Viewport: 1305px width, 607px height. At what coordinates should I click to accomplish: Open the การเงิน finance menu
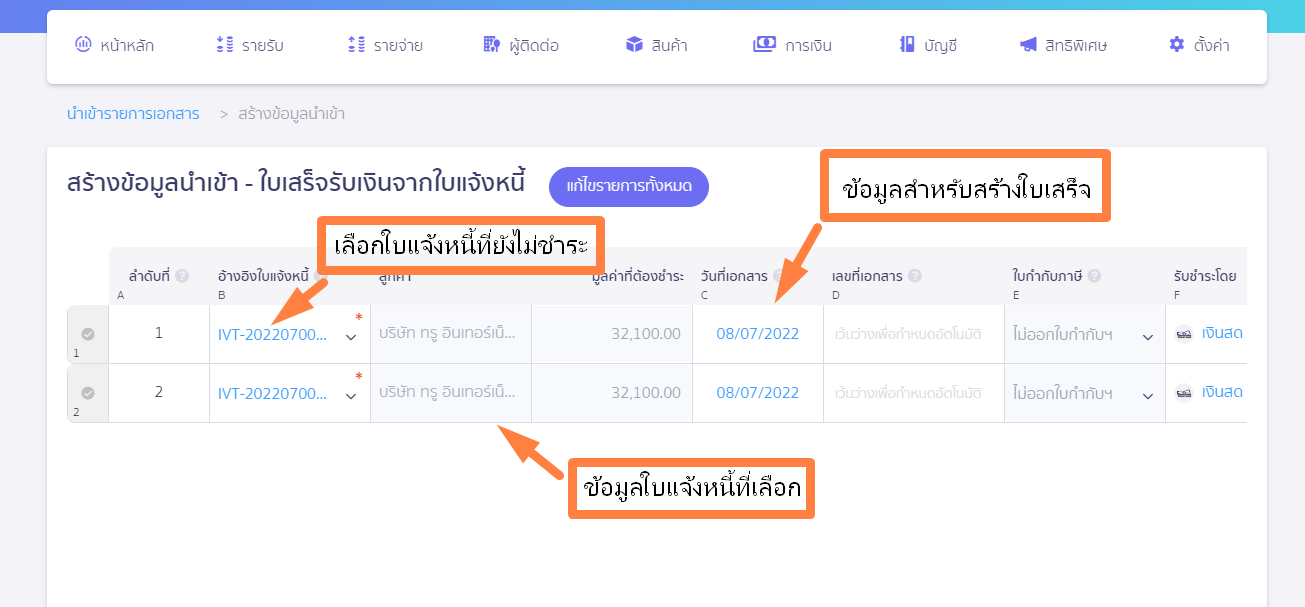(792, 45)
